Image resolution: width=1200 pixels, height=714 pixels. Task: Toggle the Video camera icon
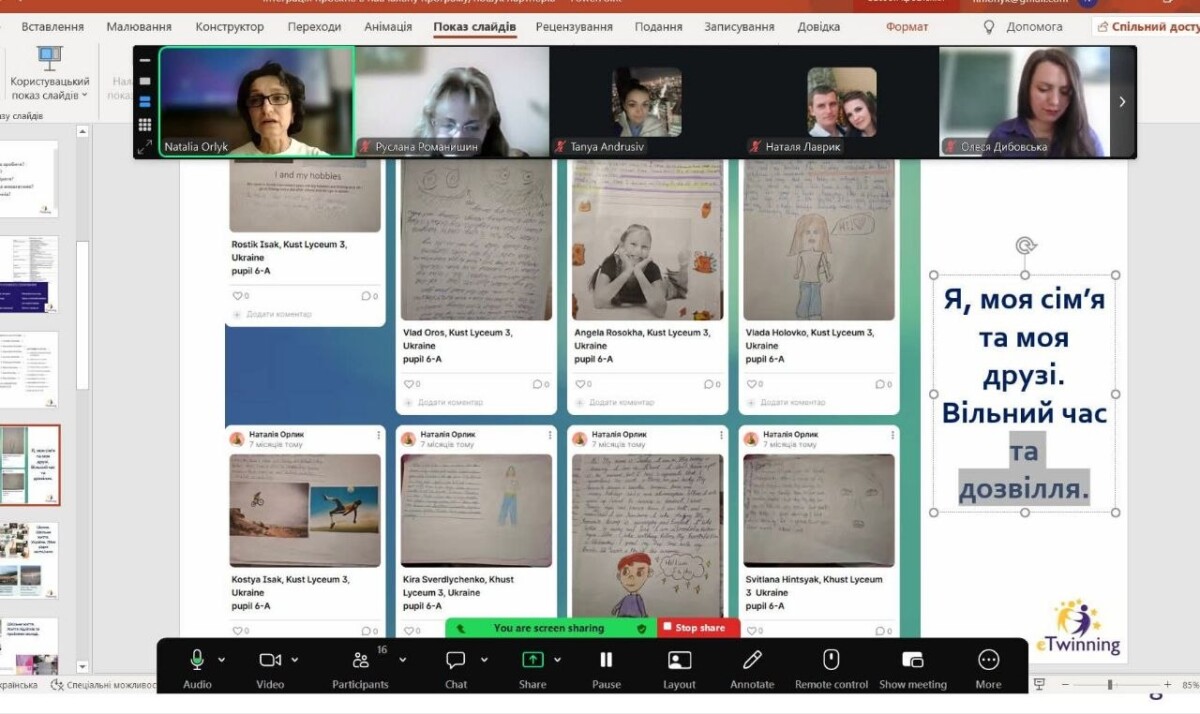(270, 660)
